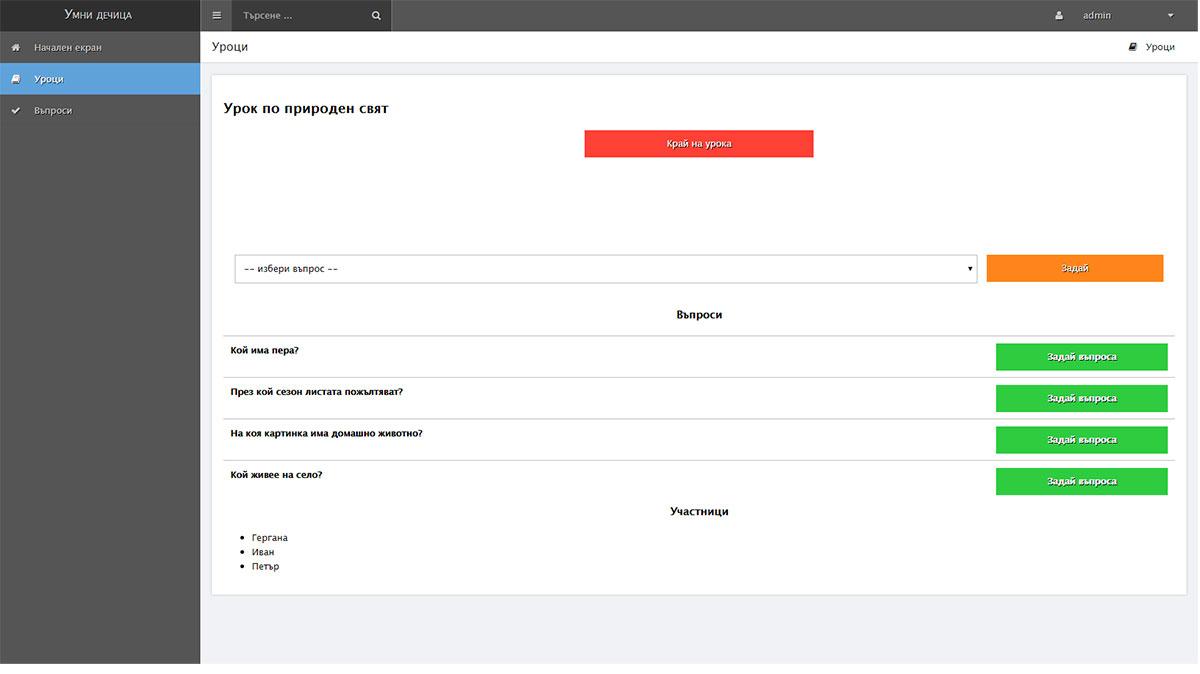Задай въпроса for 'Кой живее на село?'
Screen dimensions: 1200x674
[x=1082, y=481]
